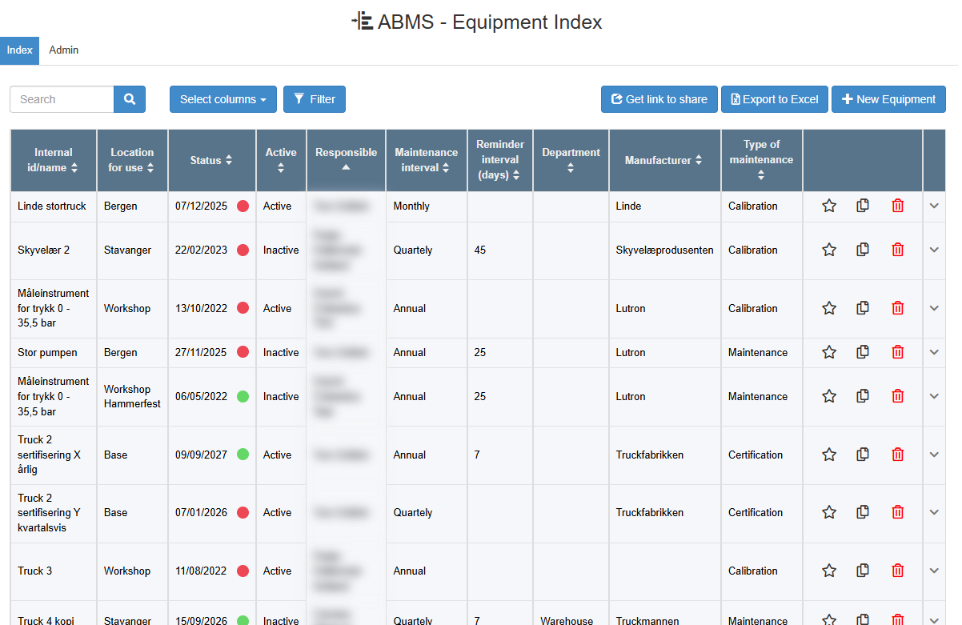
Task: Delete Truck 2 sertifisering Y kvartalsvis entry
Action: tap(898, 512)
